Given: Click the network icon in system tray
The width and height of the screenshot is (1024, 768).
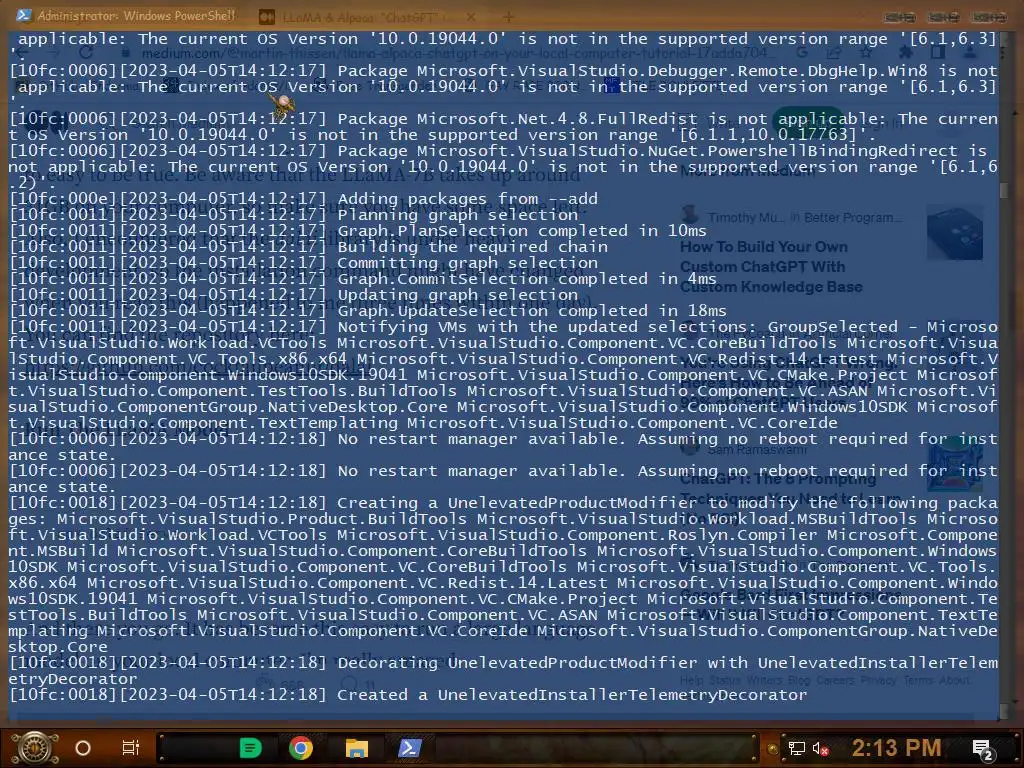Looking at the screenshot, I should [796, 748].
